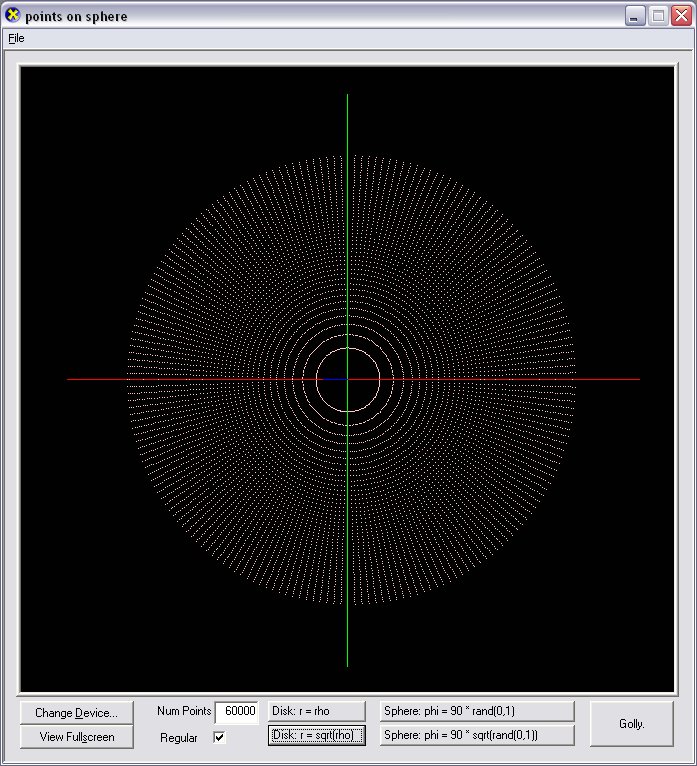Click the right end of the red axis
Viewport: 697px width, 766px height.
pyautogui.click(x=636, y=379)
